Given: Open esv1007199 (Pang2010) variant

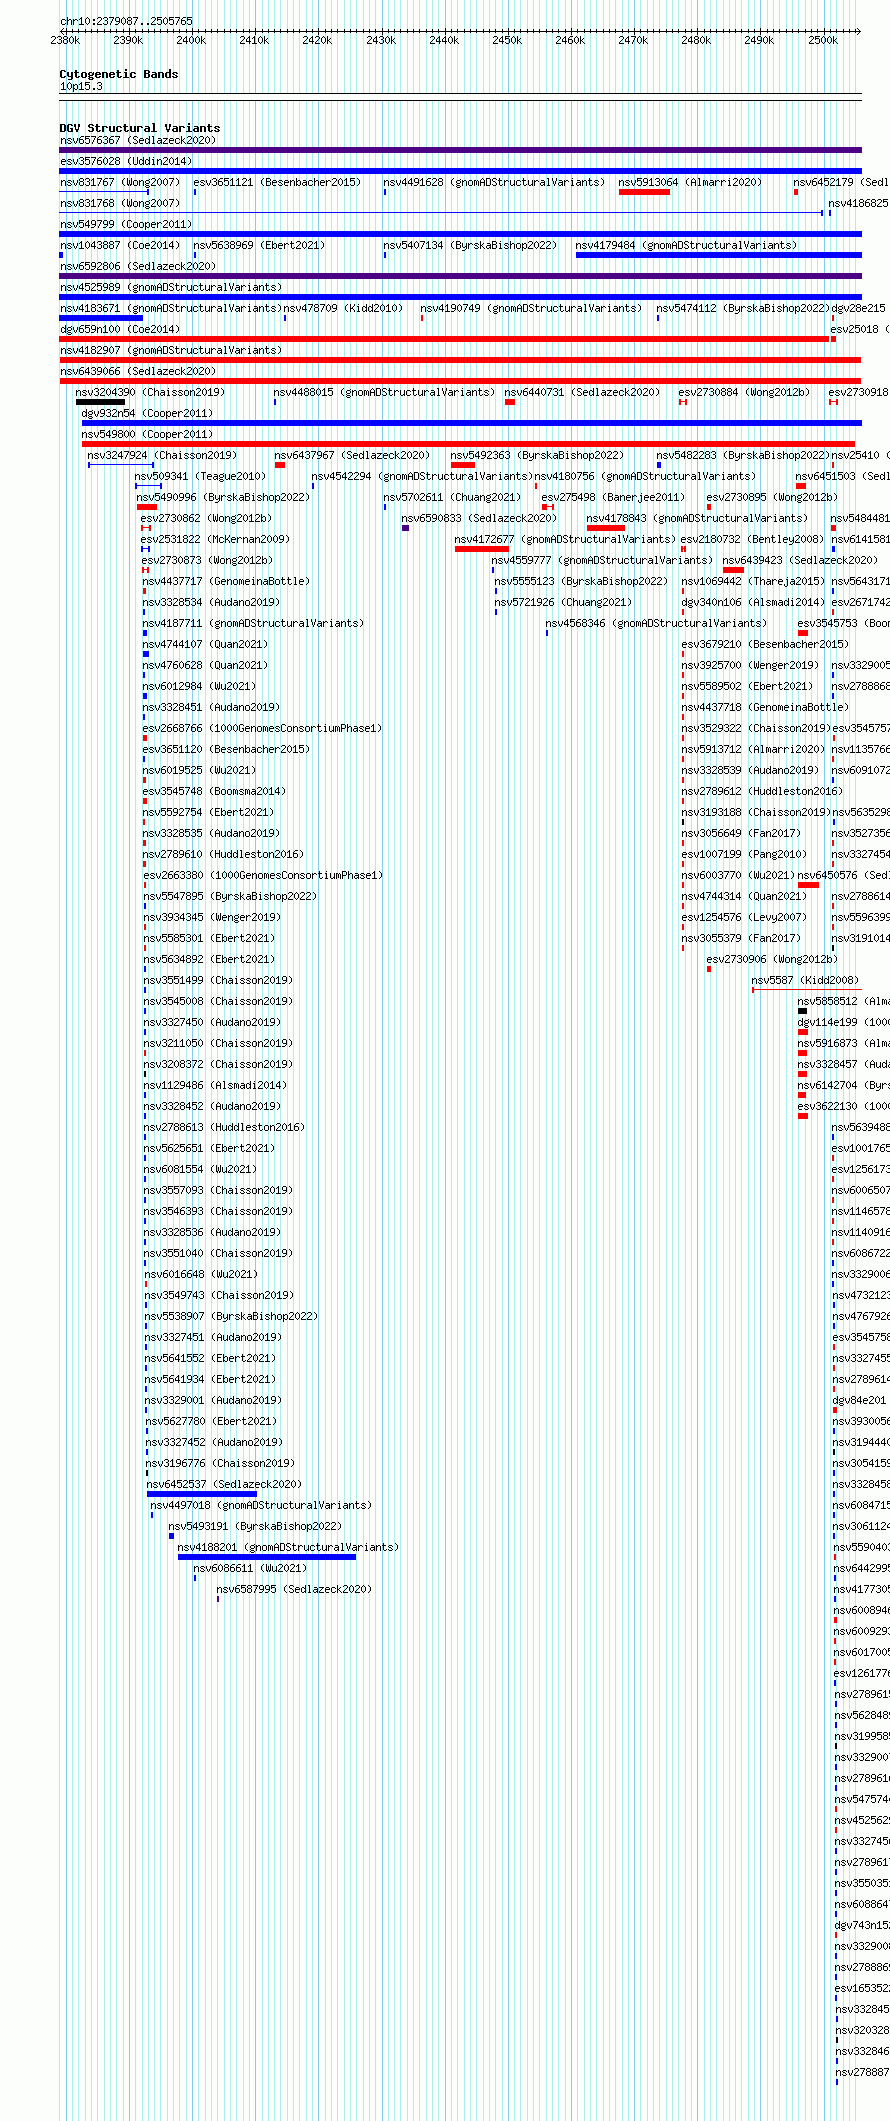Looking at the screenshot, I should coord(745,854).
